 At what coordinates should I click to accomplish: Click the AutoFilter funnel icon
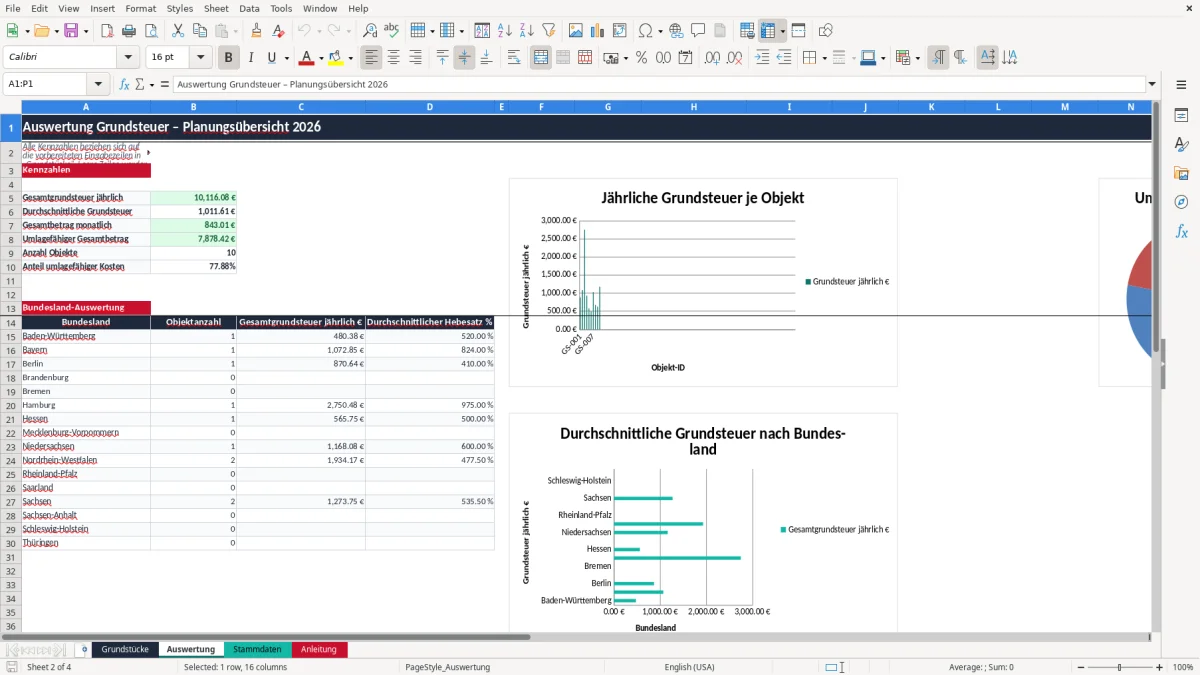pos(549,31)
